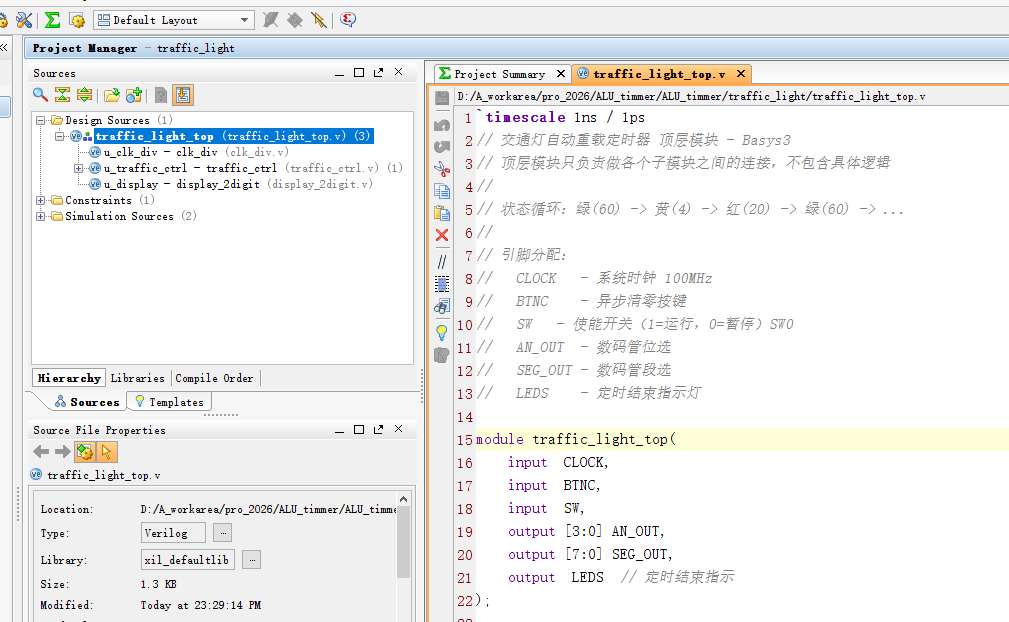
Task: Click browse button next to xil_defaultlib
Action: coord(252,560)
